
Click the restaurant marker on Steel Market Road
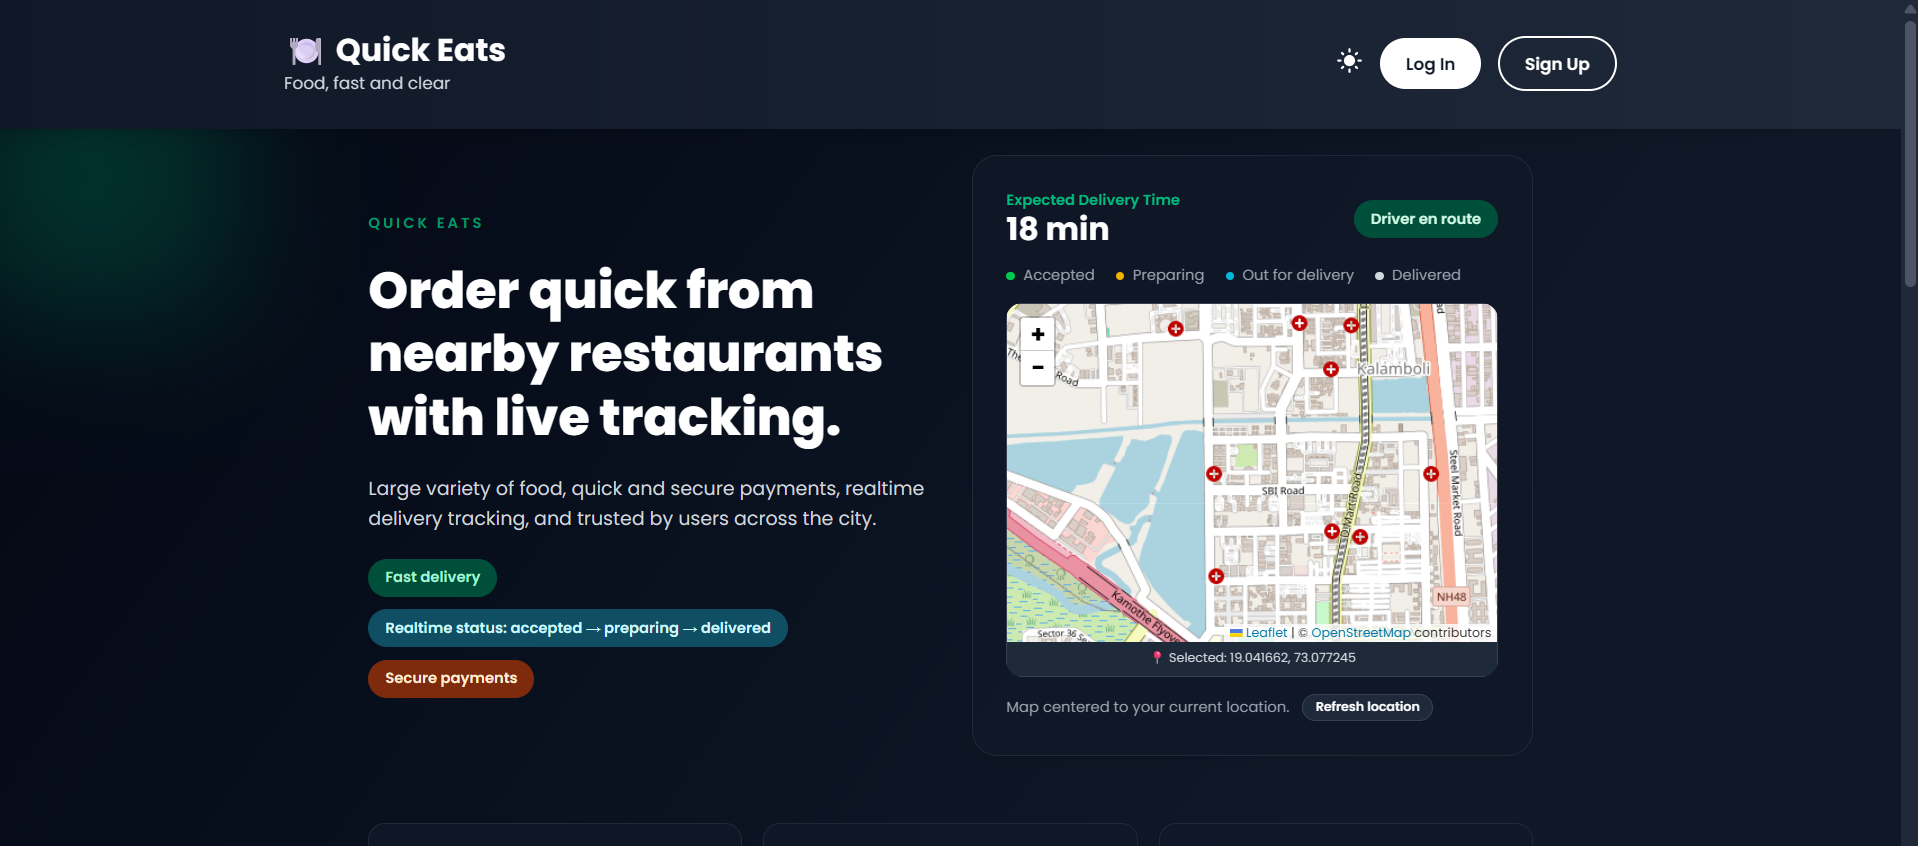[1431, 474]
